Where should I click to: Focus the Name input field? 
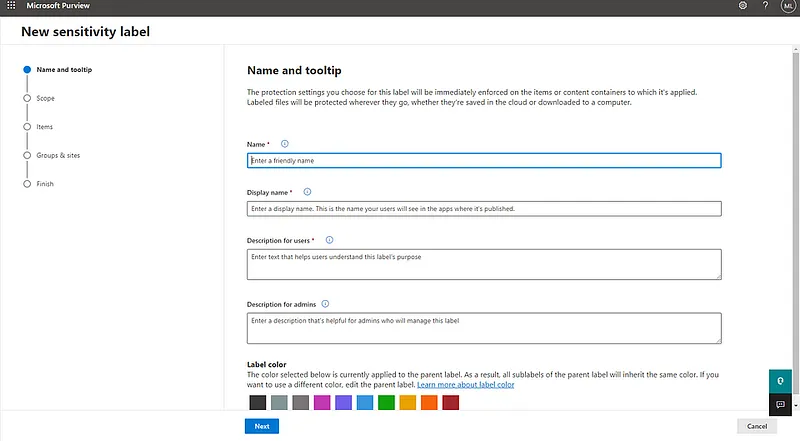click(x=484, y=160)
